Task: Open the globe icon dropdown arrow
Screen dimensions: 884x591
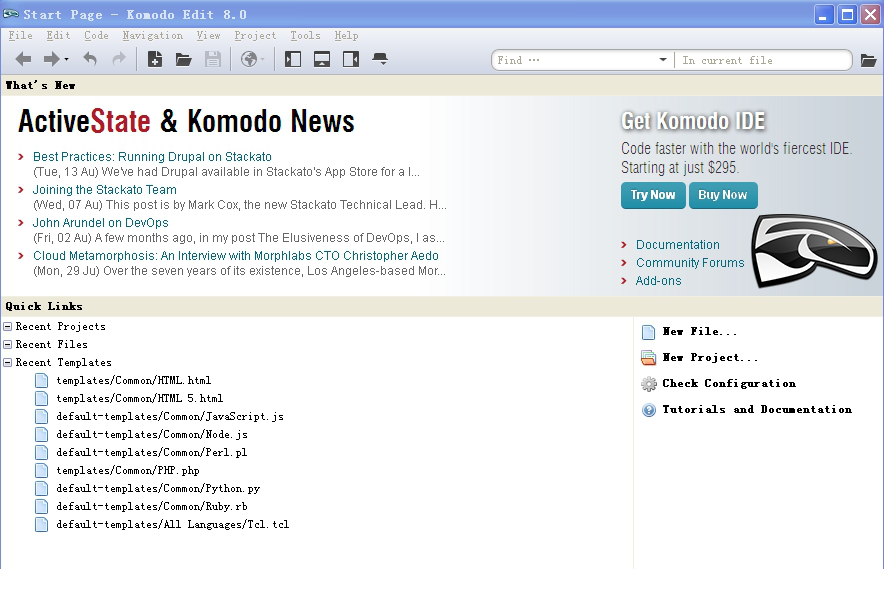Action: (x=262, y=59)
